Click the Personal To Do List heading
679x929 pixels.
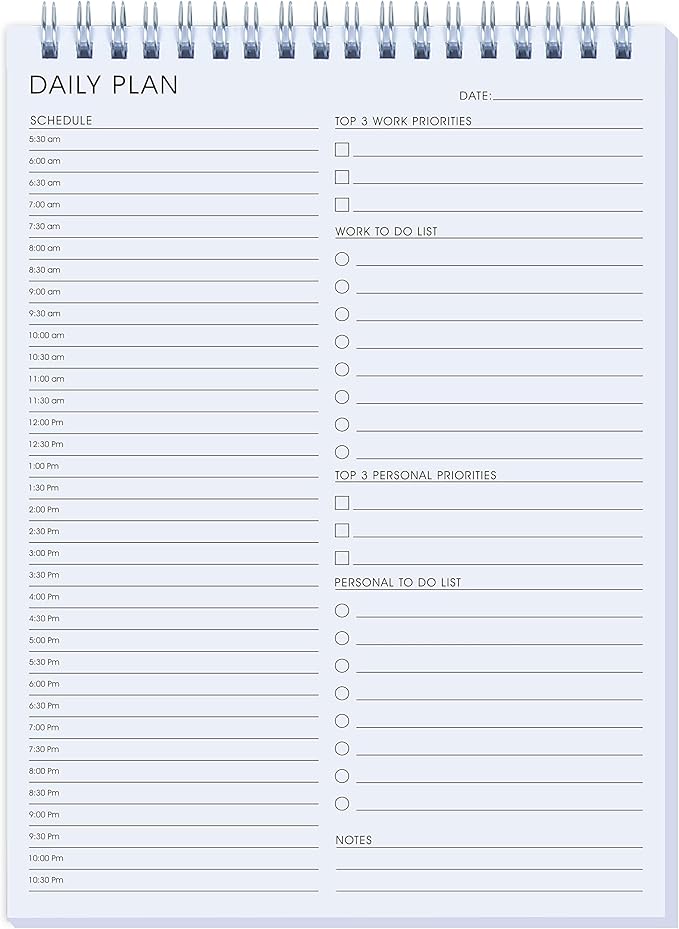tap(398, 582)
